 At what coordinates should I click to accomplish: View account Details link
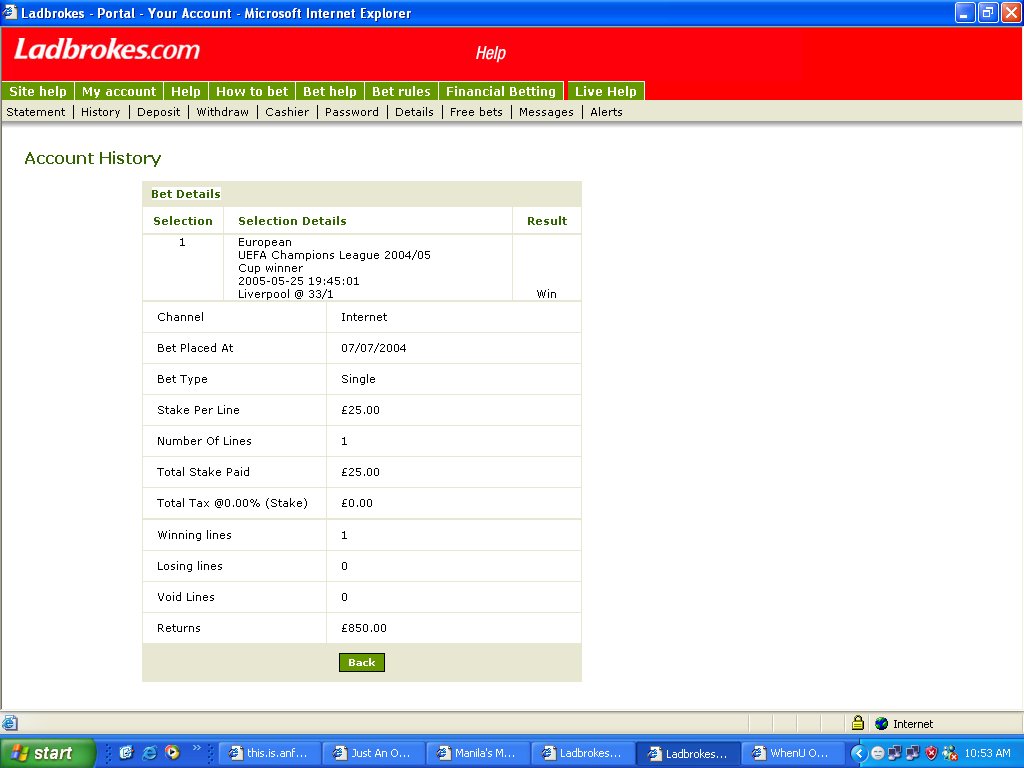click(414, 112)
